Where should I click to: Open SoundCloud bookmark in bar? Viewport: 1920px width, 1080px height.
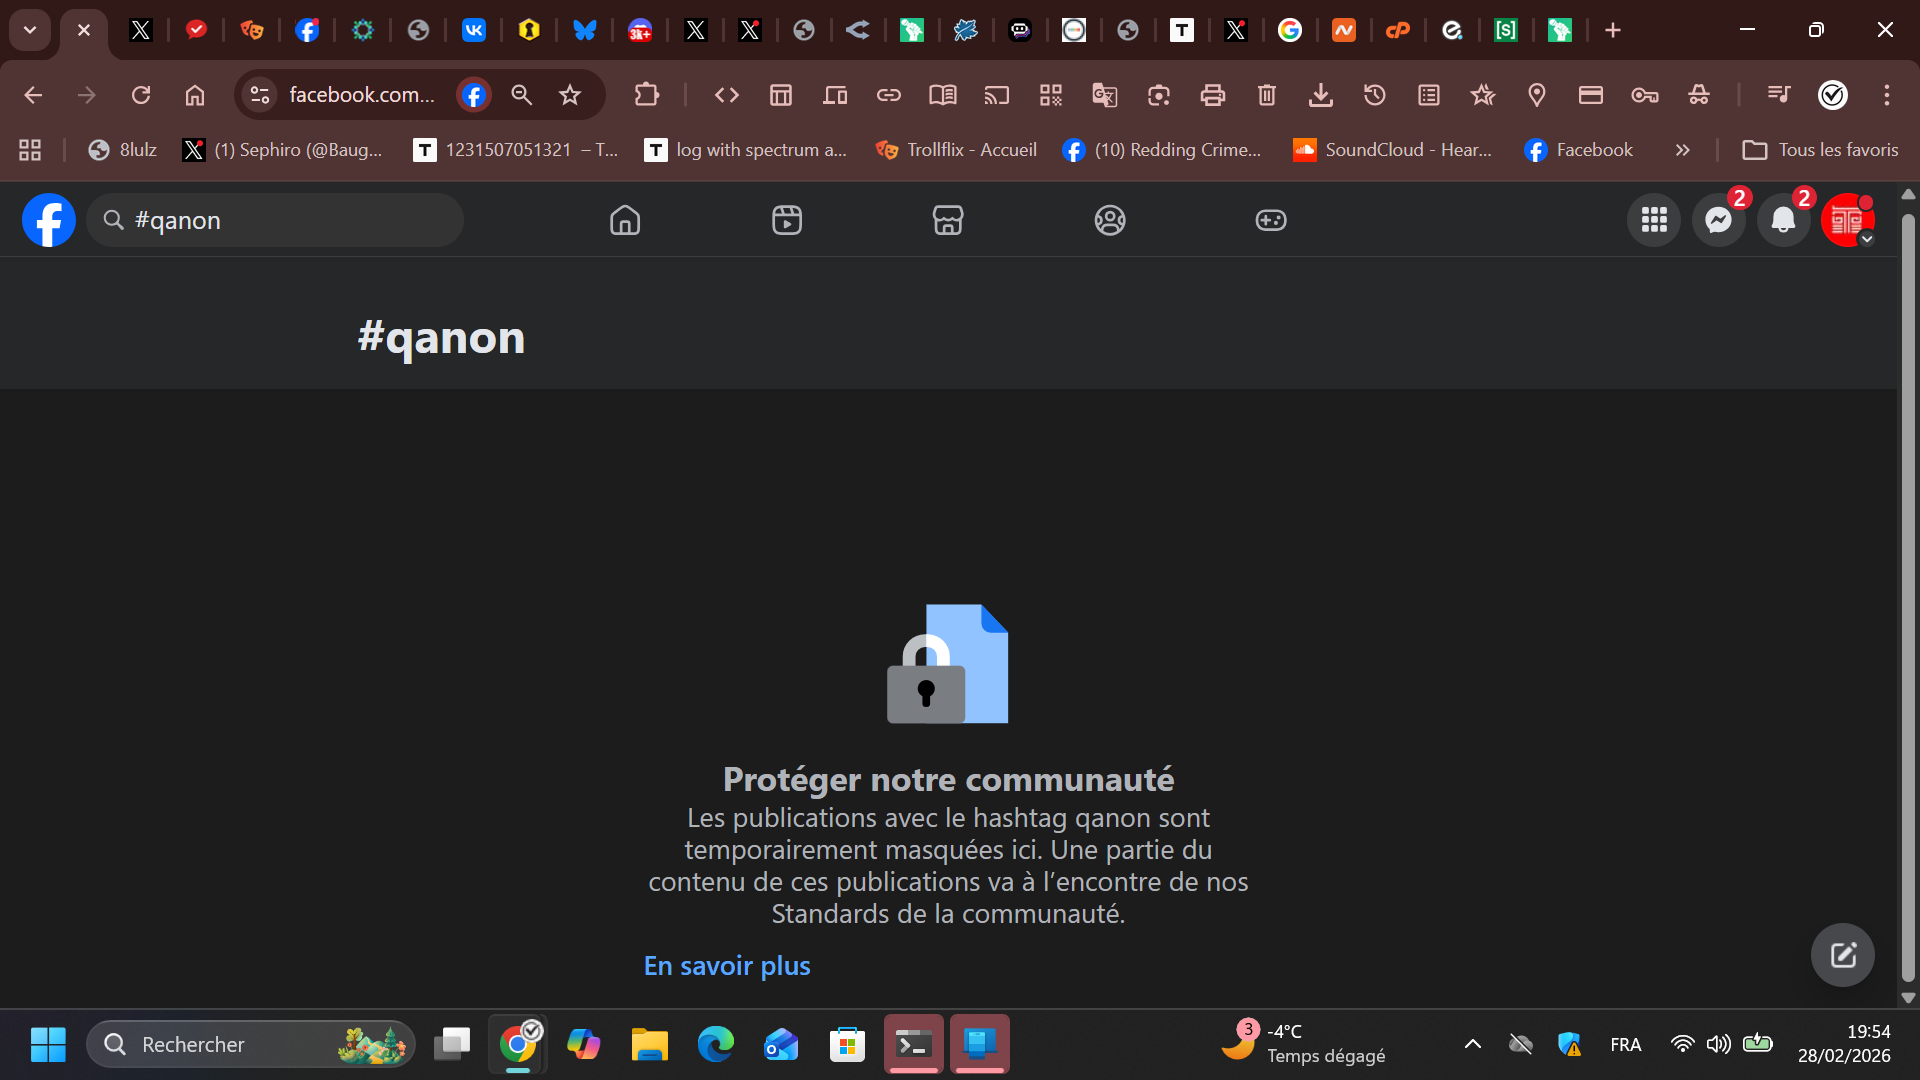pos(1392,150)
